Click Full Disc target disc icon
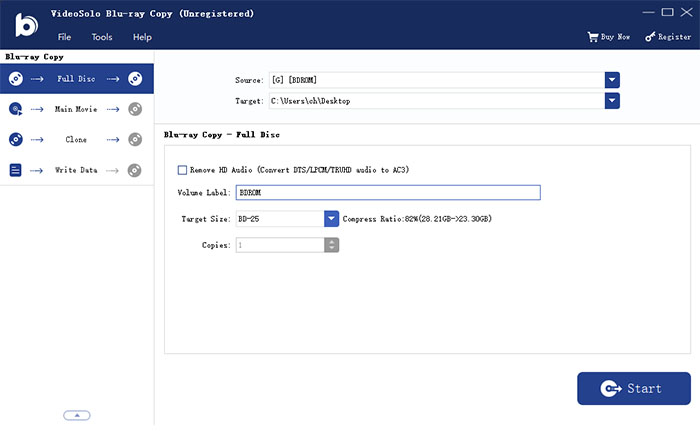 pos(135,79)
